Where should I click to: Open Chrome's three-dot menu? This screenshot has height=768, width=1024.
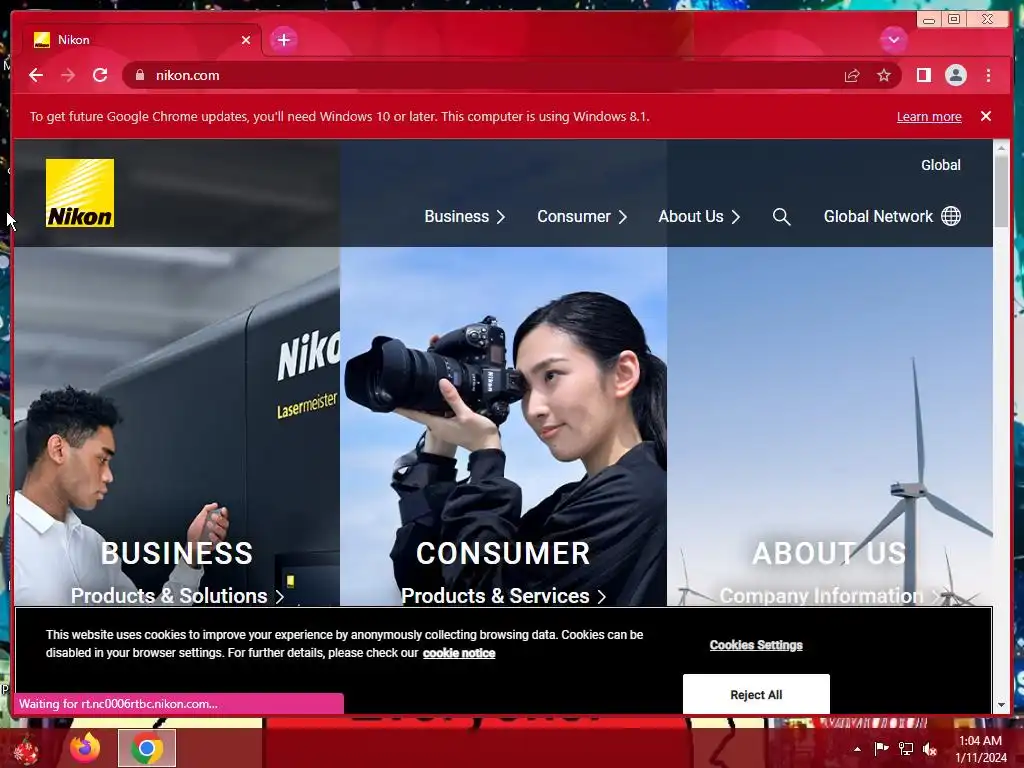coord(988,75)
